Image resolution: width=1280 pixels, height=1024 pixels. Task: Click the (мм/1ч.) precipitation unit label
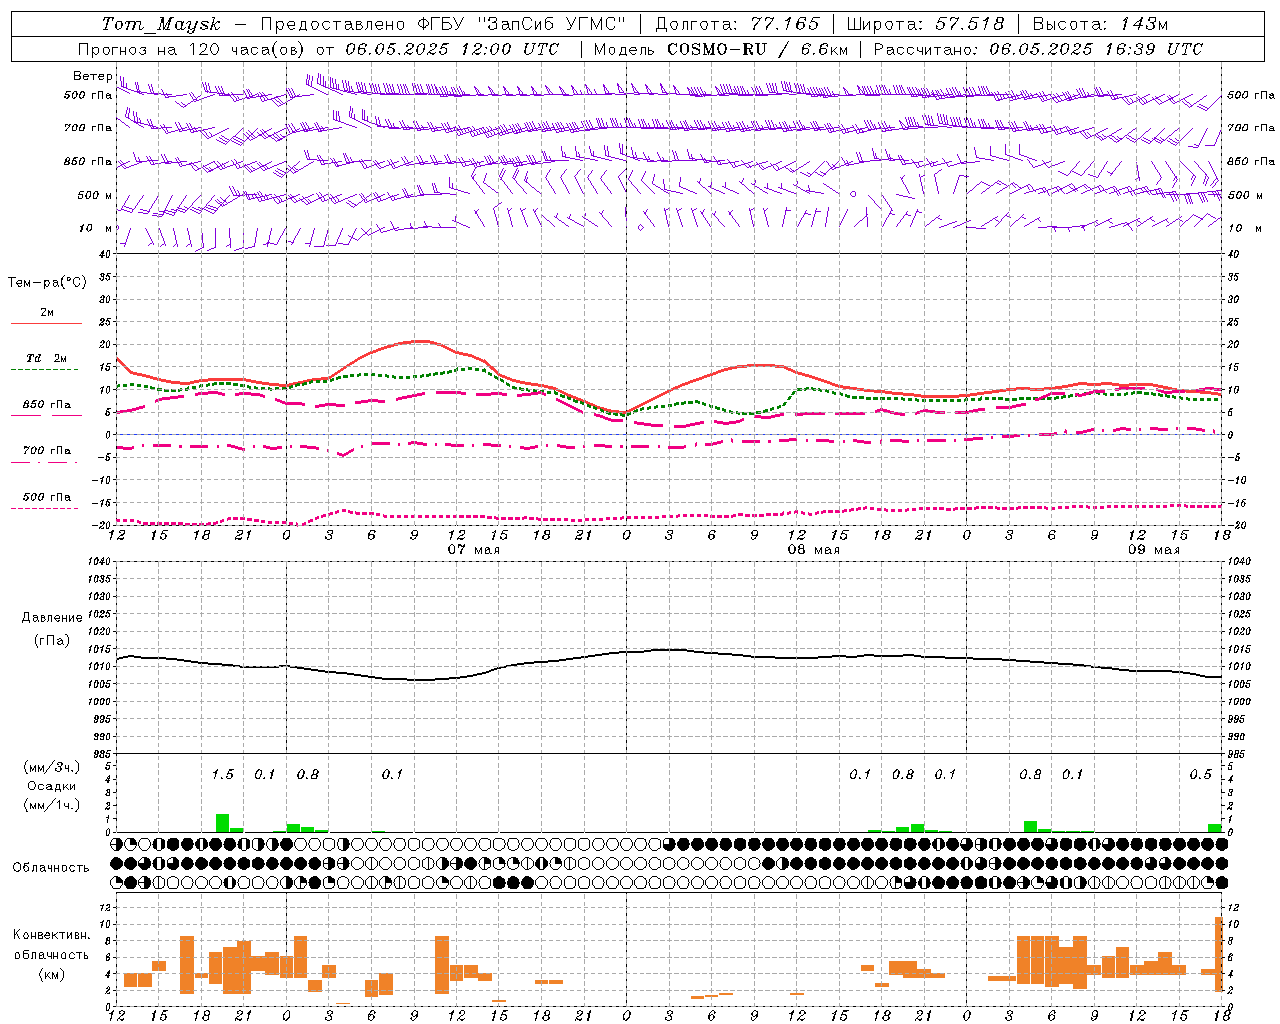coord(51,805)
